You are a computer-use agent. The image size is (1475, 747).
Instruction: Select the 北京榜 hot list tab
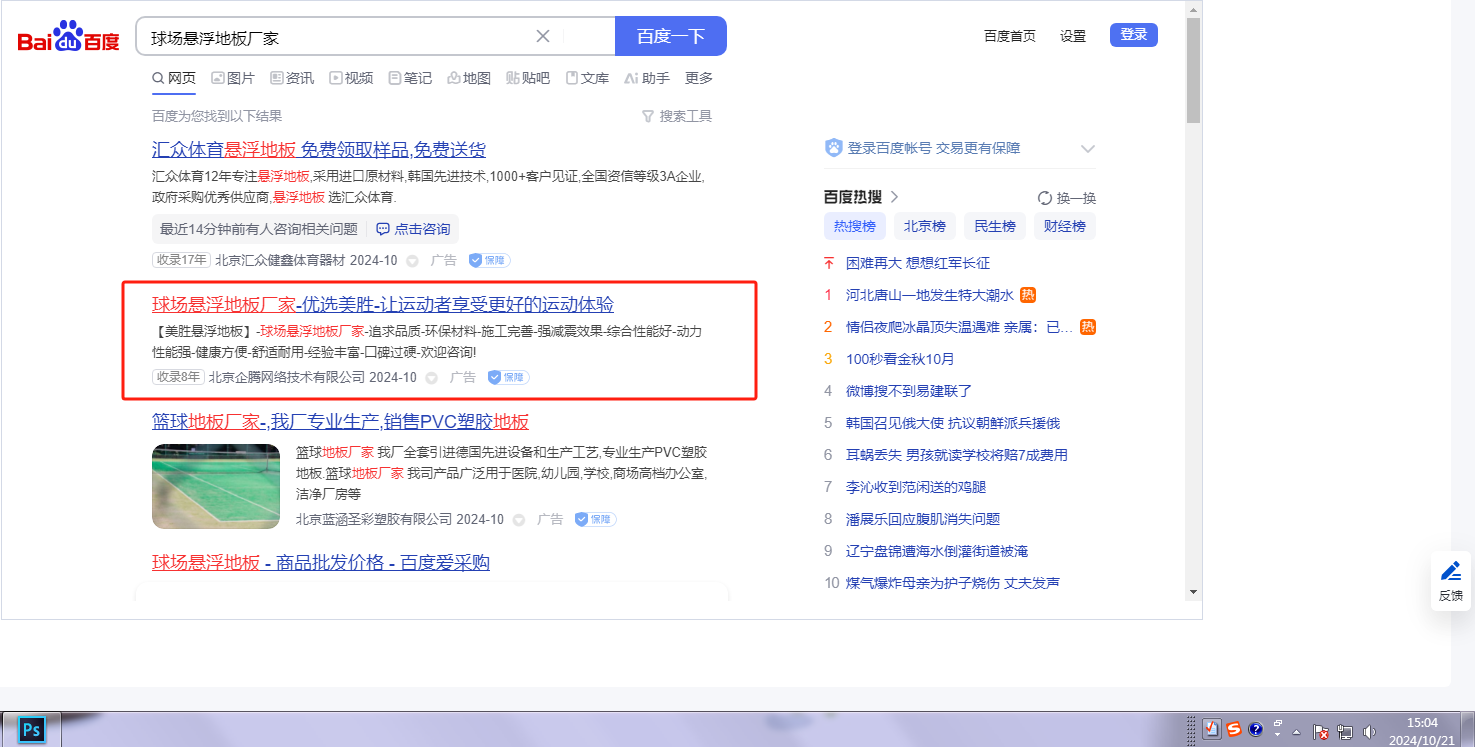point(924,226)
